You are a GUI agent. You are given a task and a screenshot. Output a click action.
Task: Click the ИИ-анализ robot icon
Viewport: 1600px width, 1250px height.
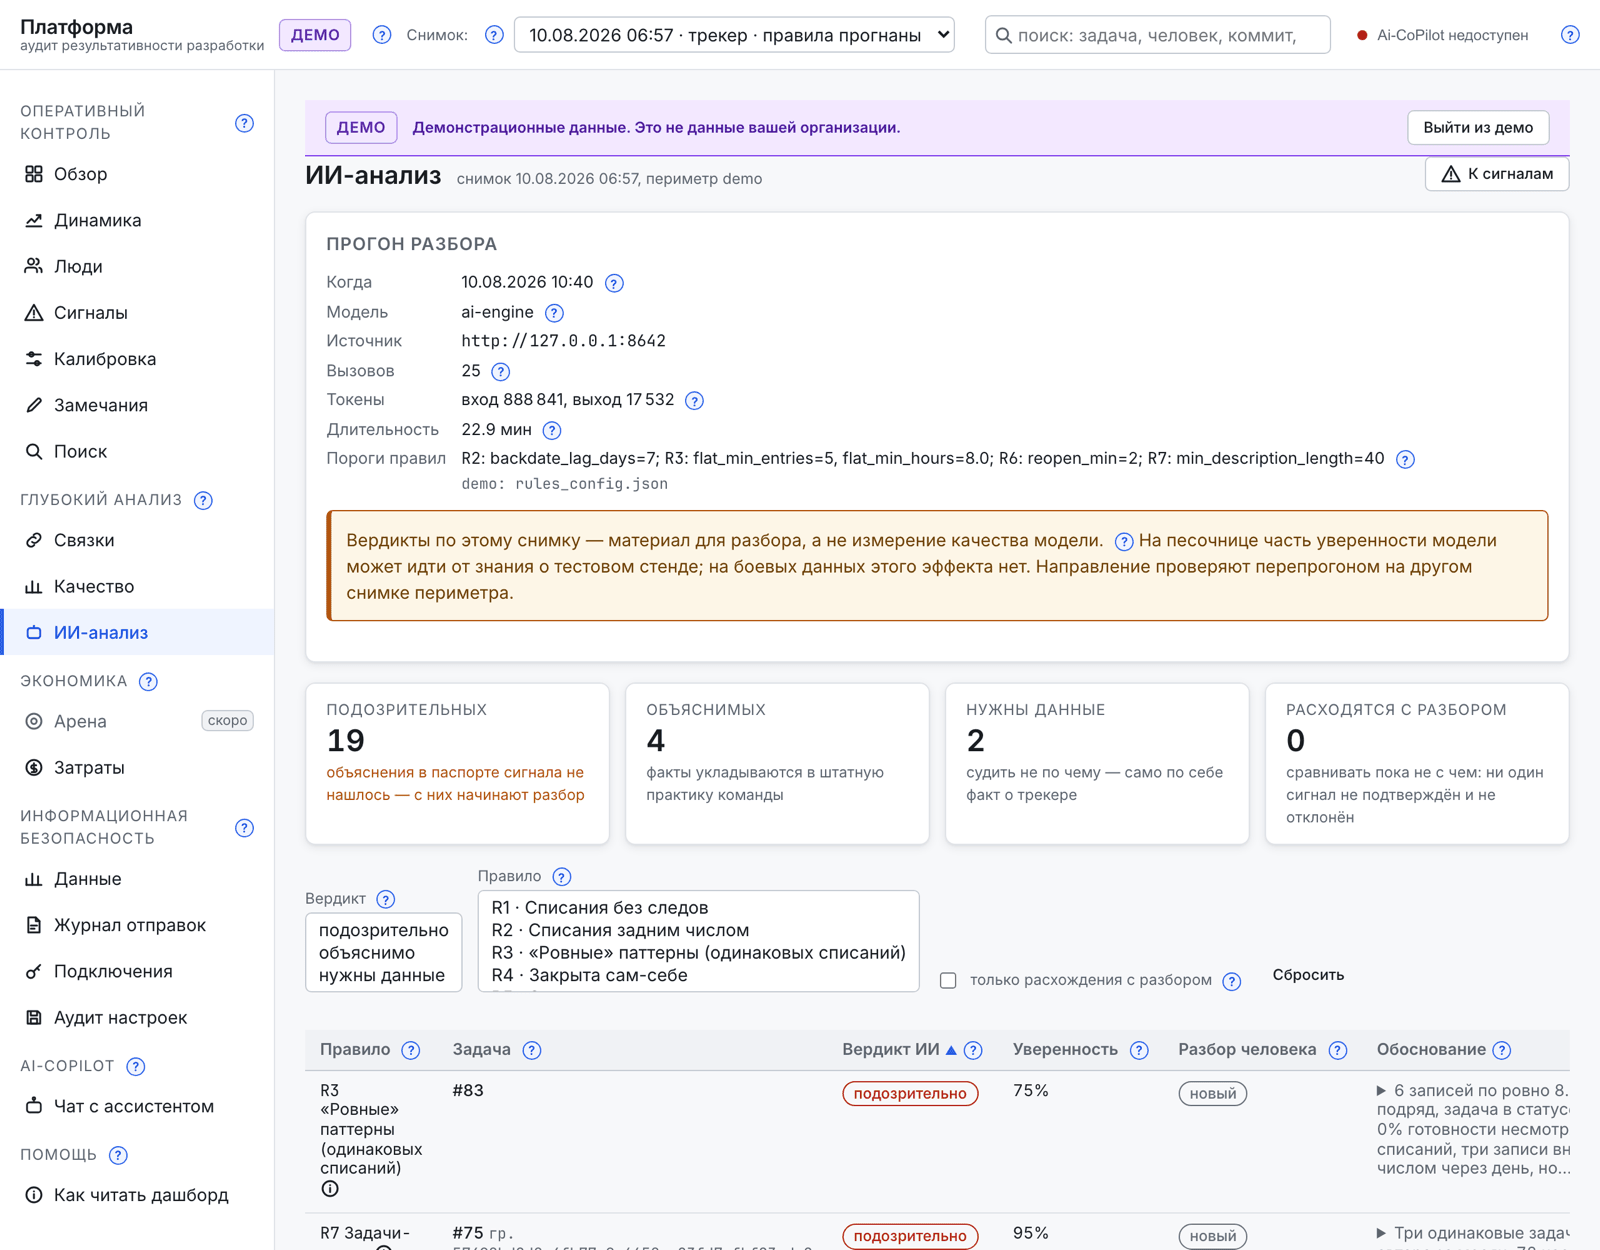(x=34, y=632)
